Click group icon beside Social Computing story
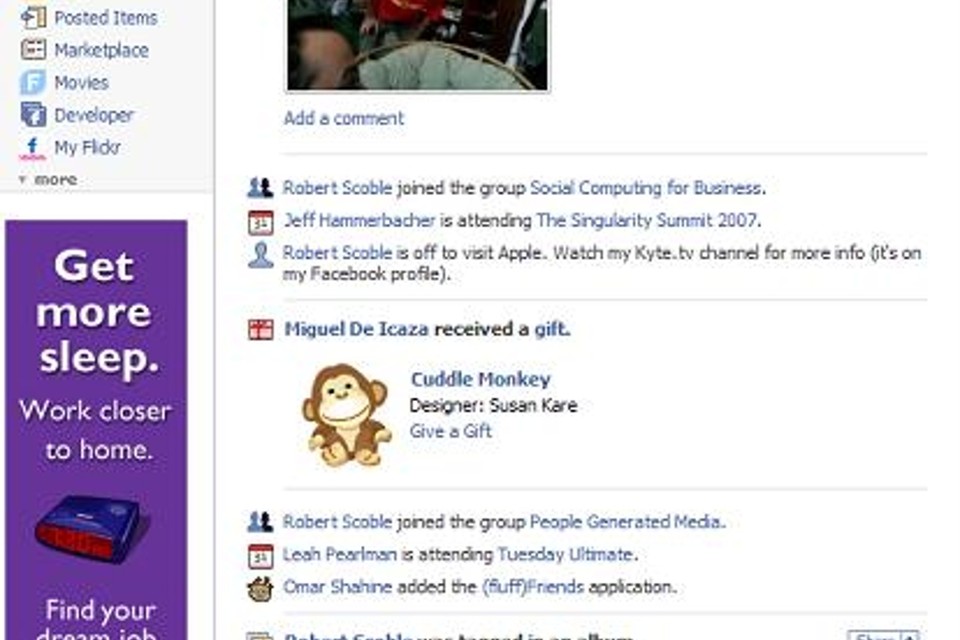Screen dimensions: 960x640 pyautogui.click(x=260, y=187)
